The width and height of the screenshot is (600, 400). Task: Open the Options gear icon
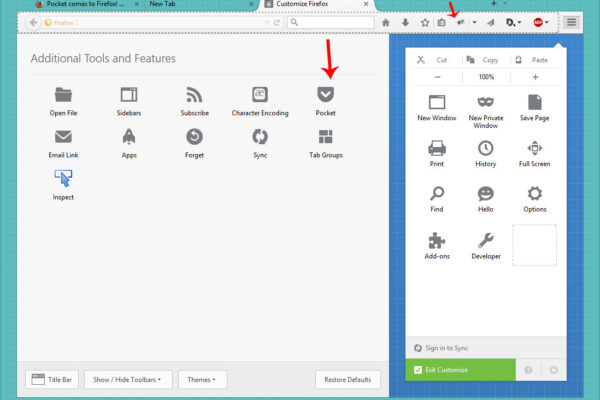[x=535, y=194]
